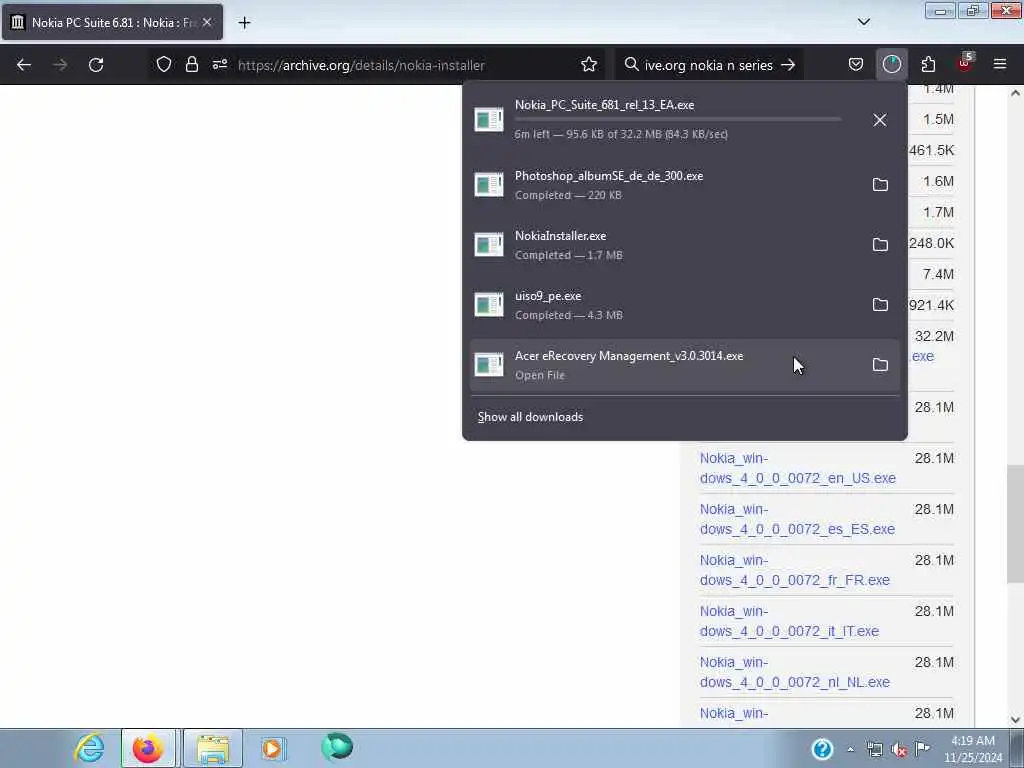Image resolution: width=1024 pixels, height=768 pixels.
Task: Click the uiso9_pe.exe file icon
Action: point(488,305)
